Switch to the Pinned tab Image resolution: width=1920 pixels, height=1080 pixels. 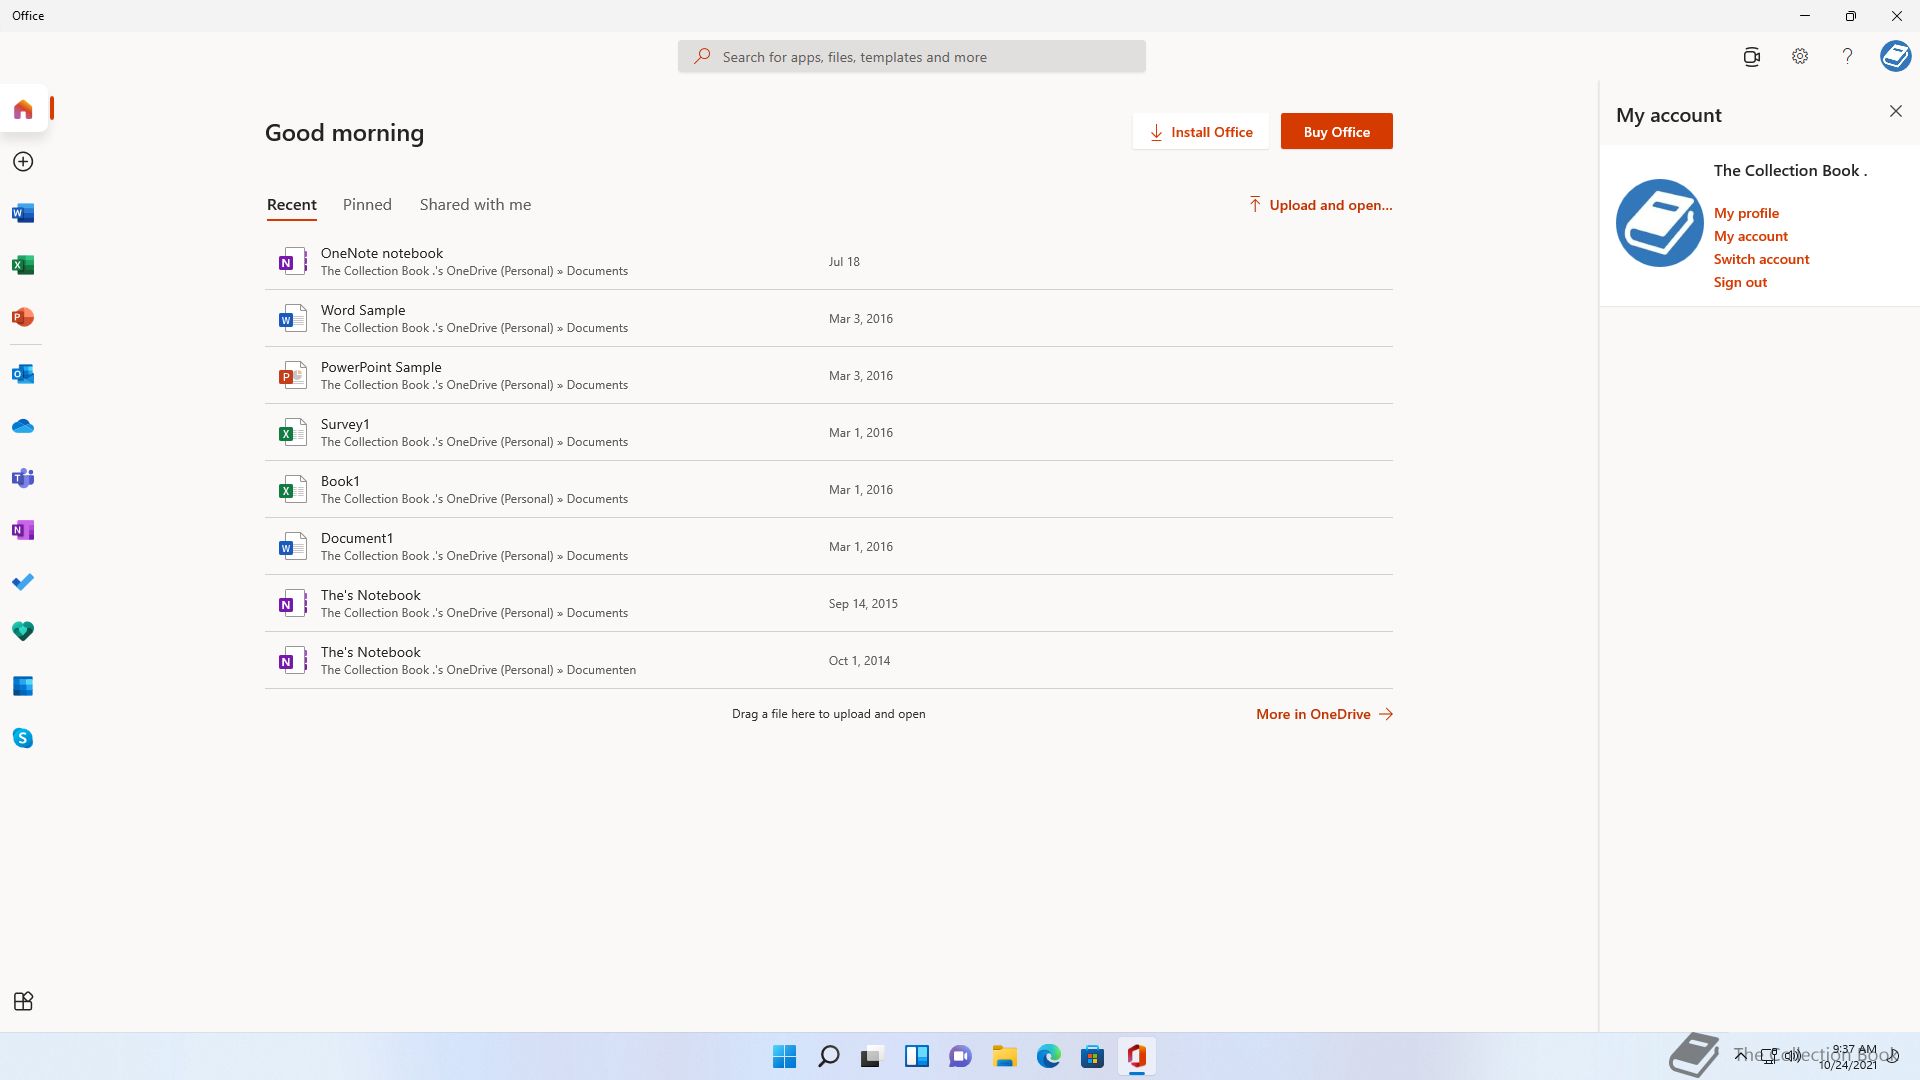pos(367,205)
